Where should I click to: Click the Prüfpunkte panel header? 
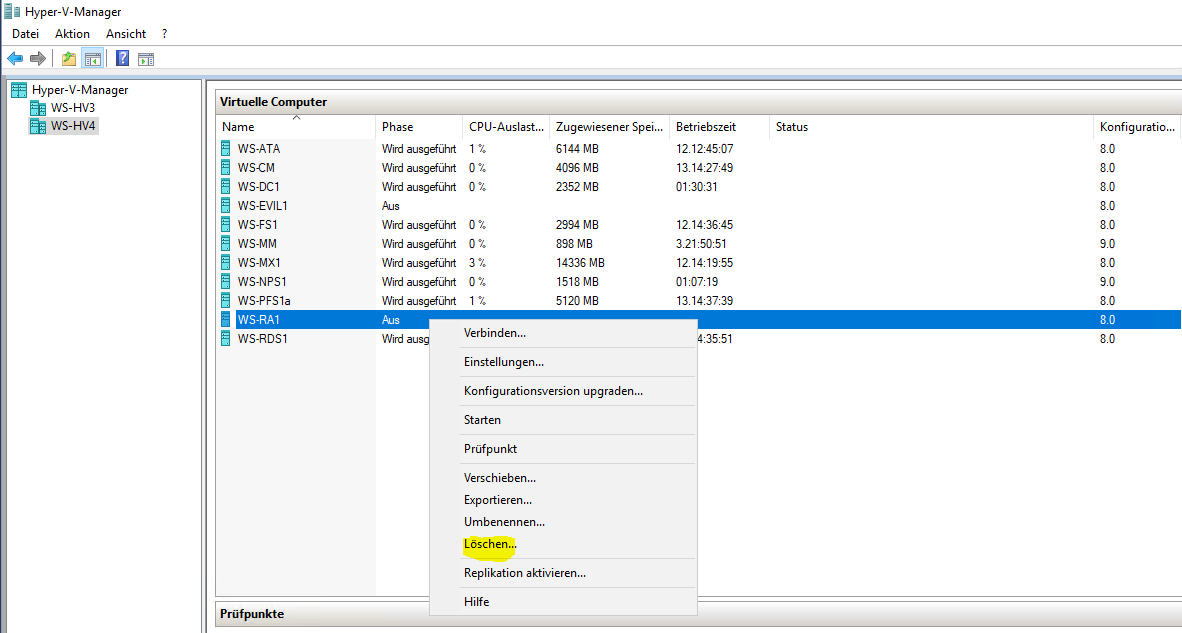pyautogui.click(x=698, y=614)
